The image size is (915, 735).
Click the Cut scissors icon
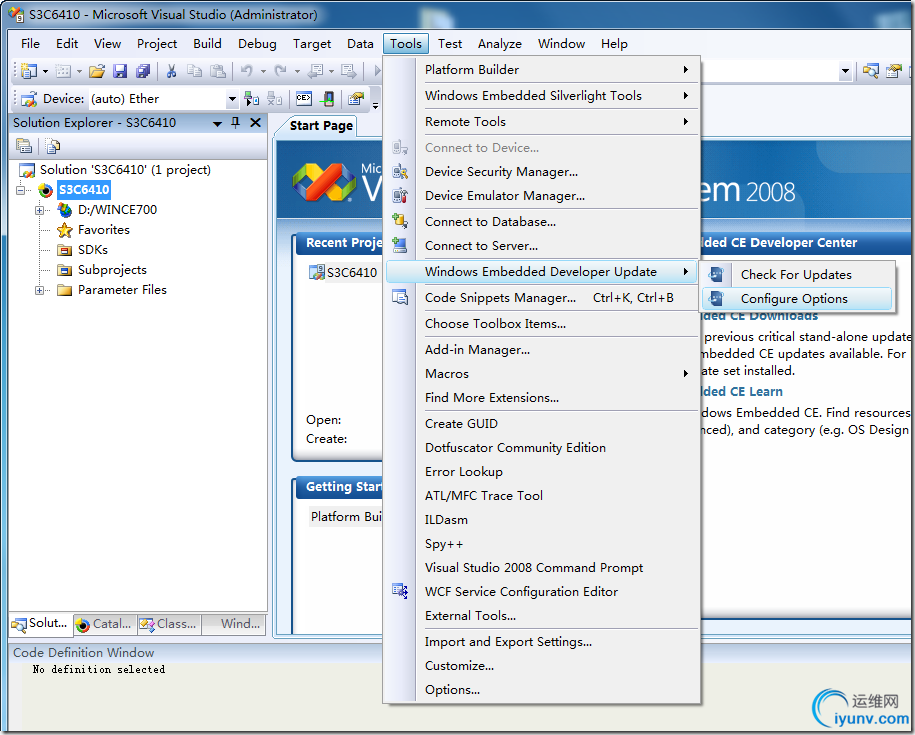pyautogui.click(x=171, y=71)
